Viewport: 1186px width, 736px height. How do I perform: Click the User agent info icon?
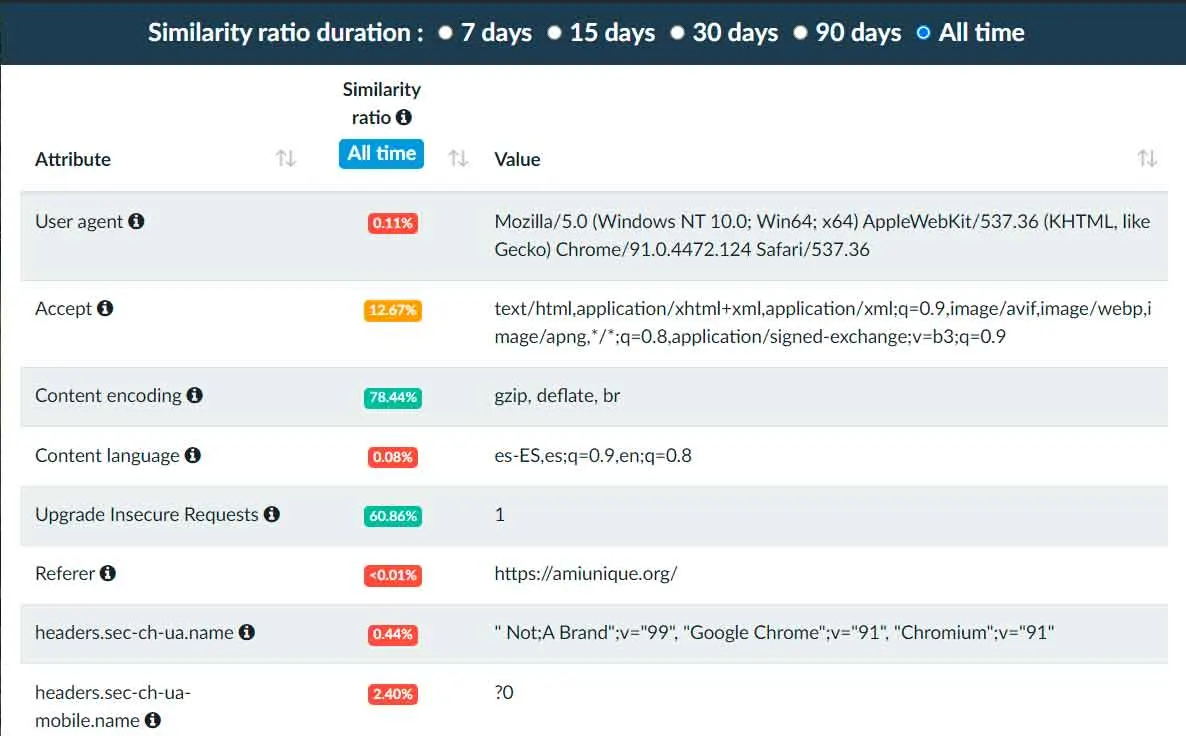tap(136, 221)
